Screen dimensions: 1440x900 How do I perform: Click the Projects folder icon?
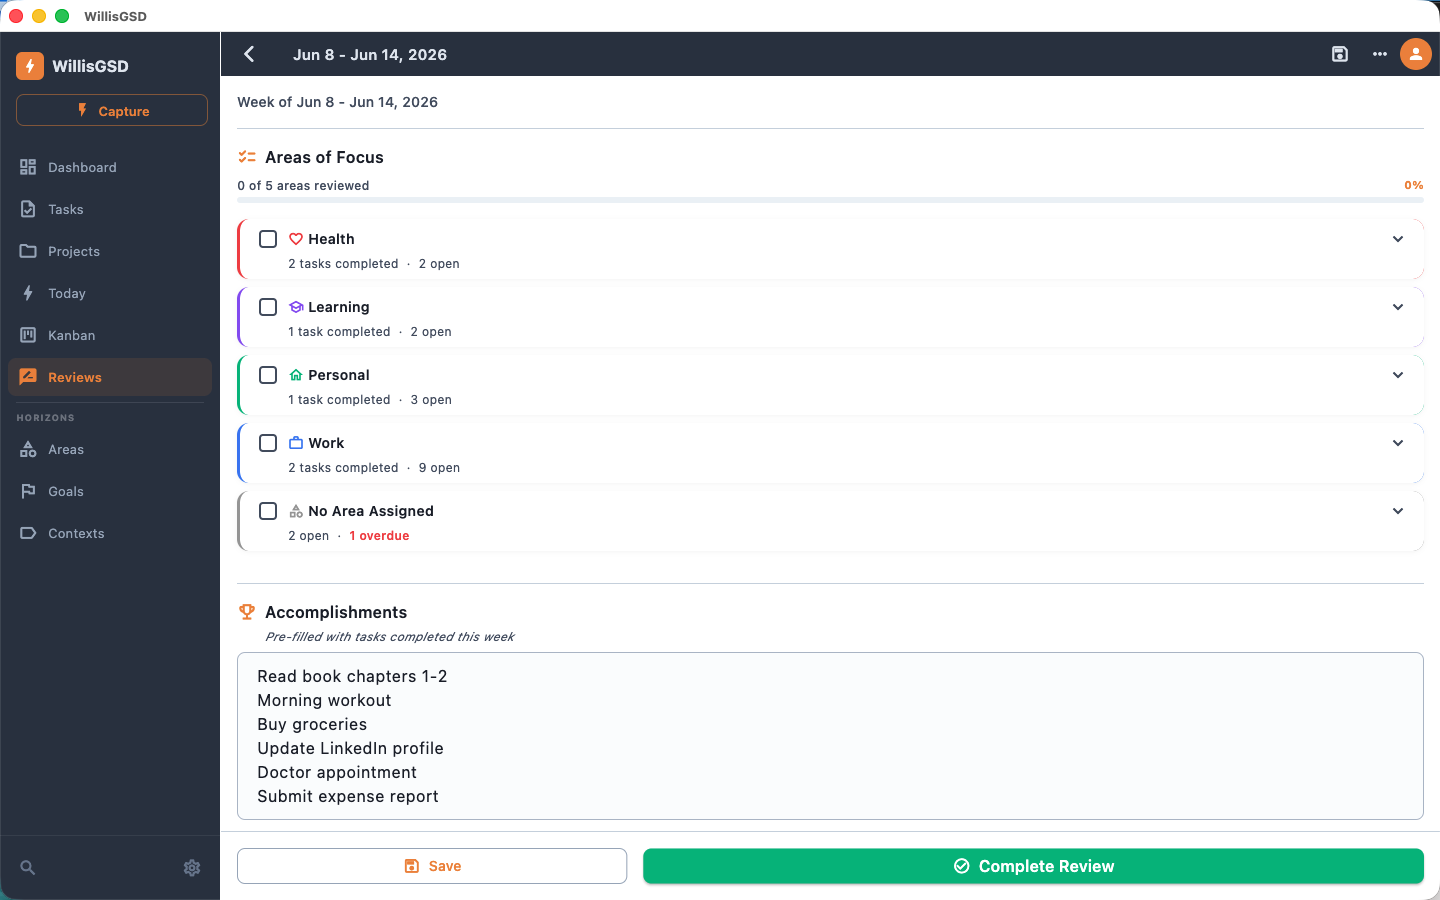(28, 251)
